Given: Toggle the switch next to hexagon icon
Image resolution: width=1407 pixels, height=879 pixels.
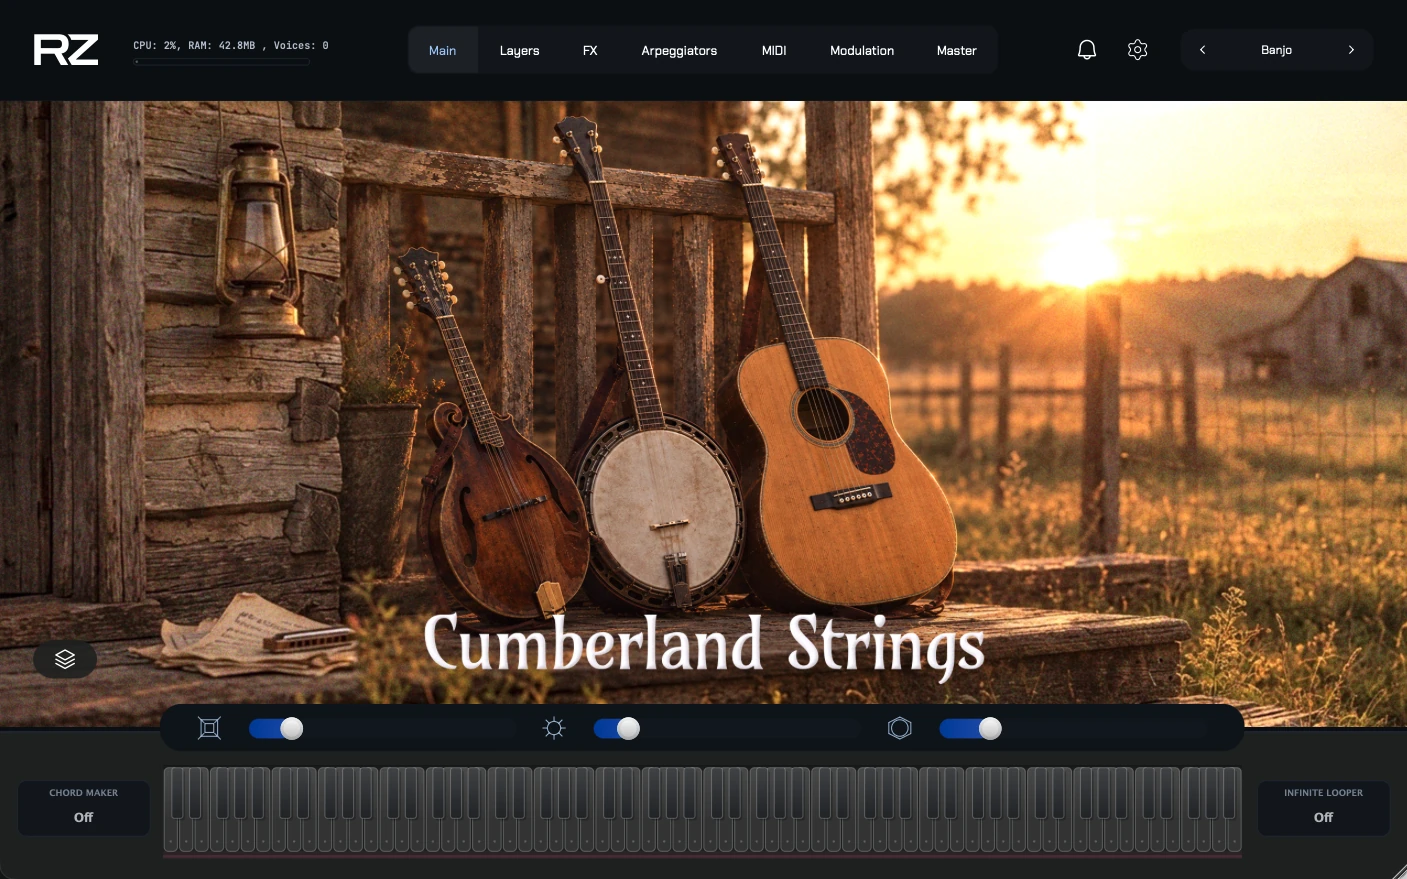Looking at the screenshot, I should (x=970, y=728).
